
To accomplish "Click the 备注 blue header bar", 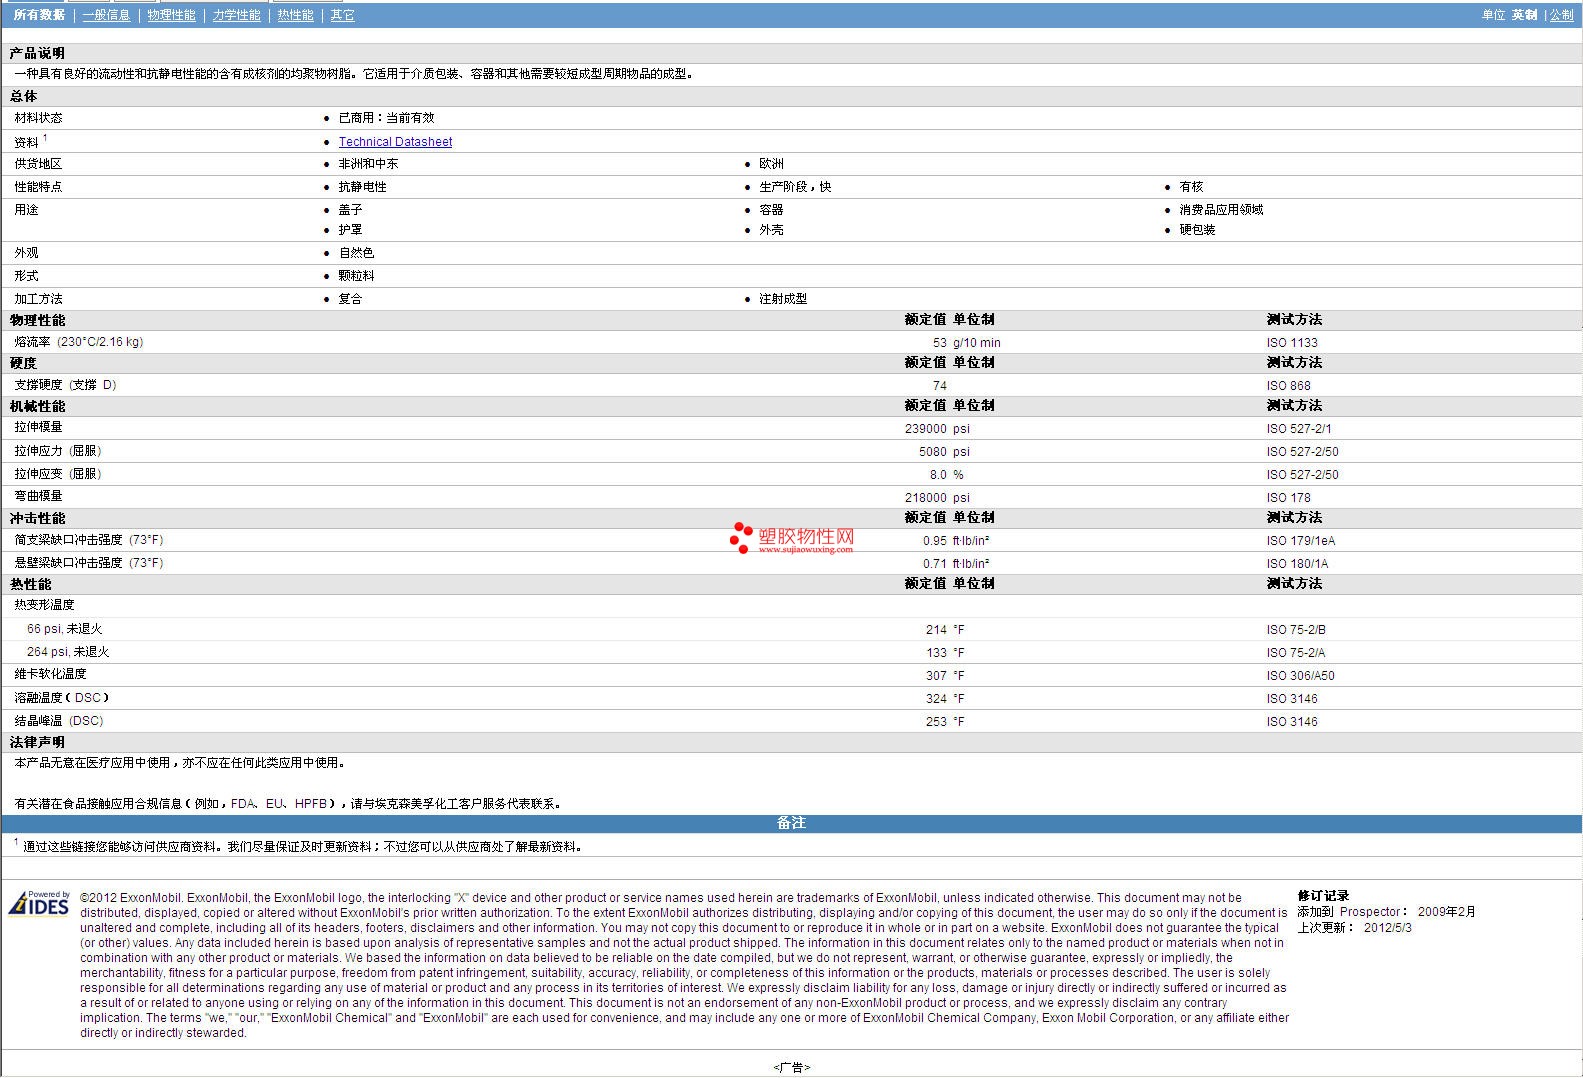I will [x=791, y=823].
